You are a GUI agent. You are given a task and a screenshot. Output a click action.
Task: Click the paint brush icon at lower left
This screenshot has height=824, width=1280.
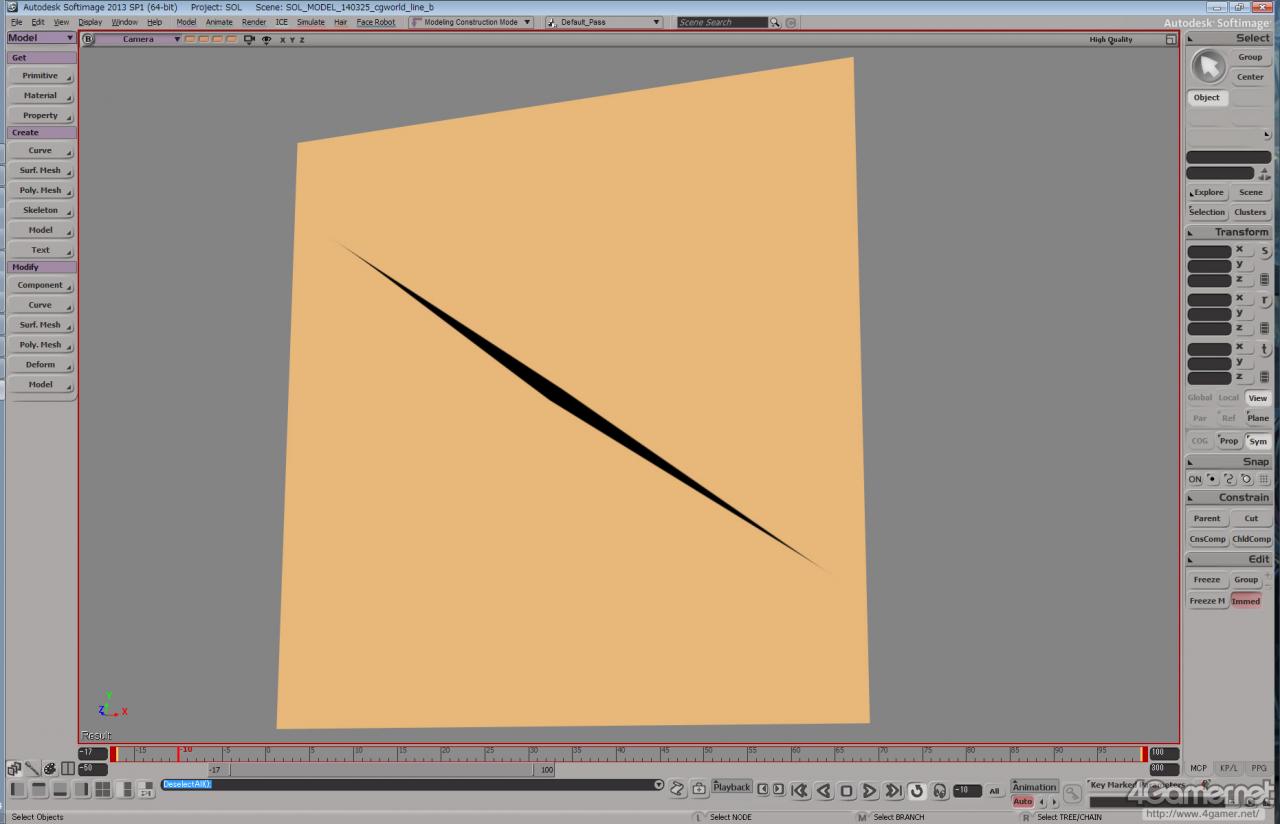tap(32, 768)
